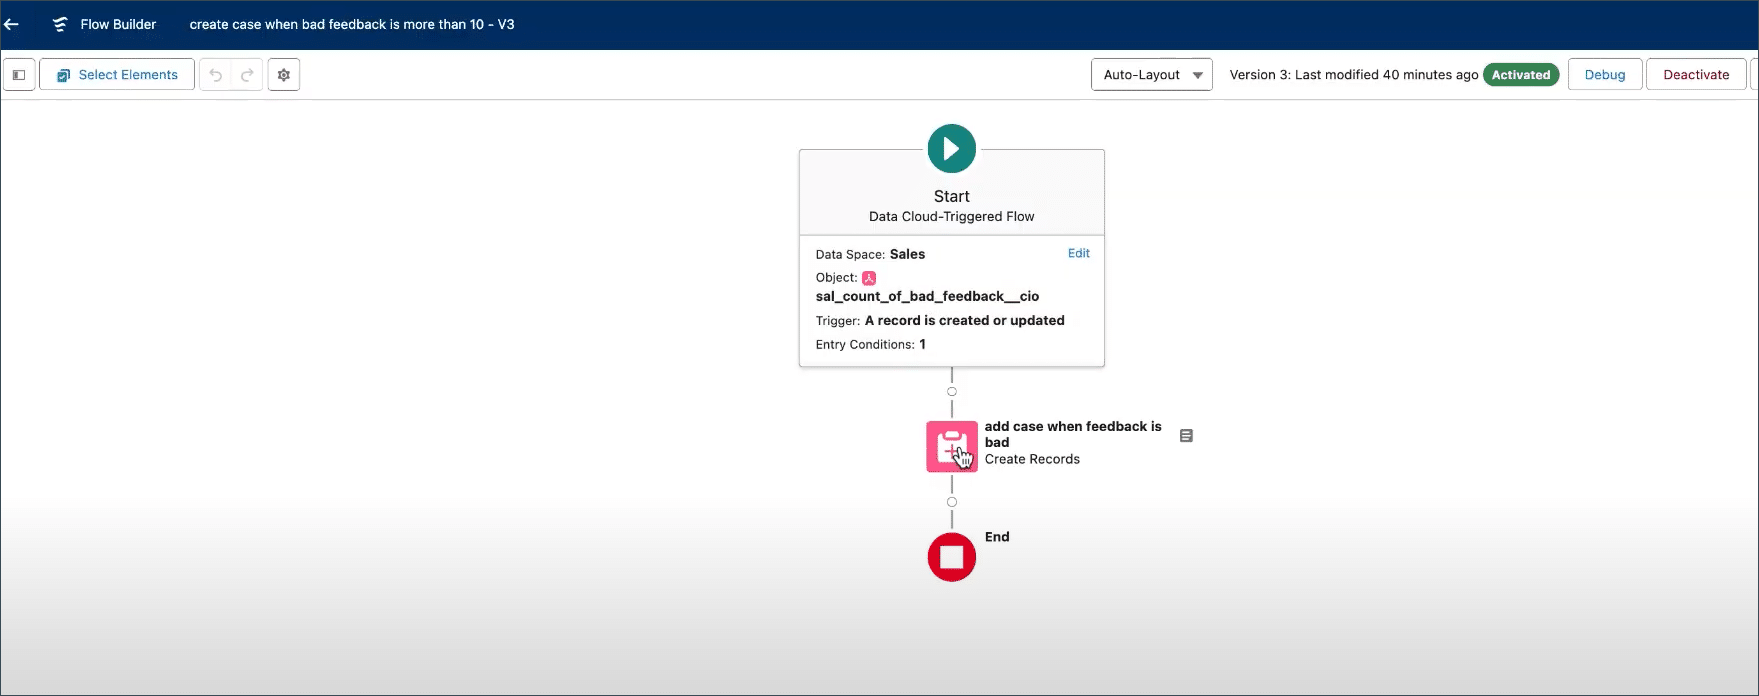Click the Debug button
1759x696 pixels.
tap(1605, 75)
